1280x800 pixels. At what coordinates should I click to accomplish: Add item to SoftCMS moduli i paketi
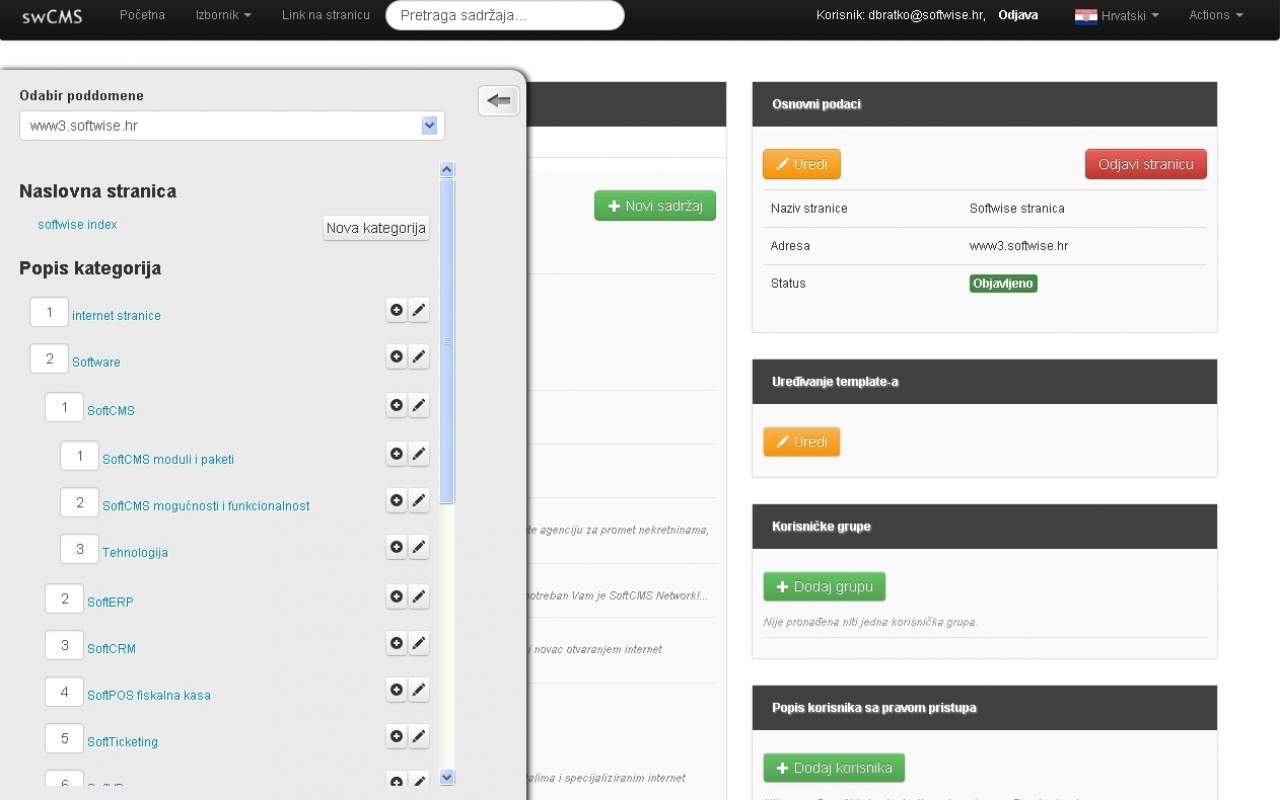(397, 454)
